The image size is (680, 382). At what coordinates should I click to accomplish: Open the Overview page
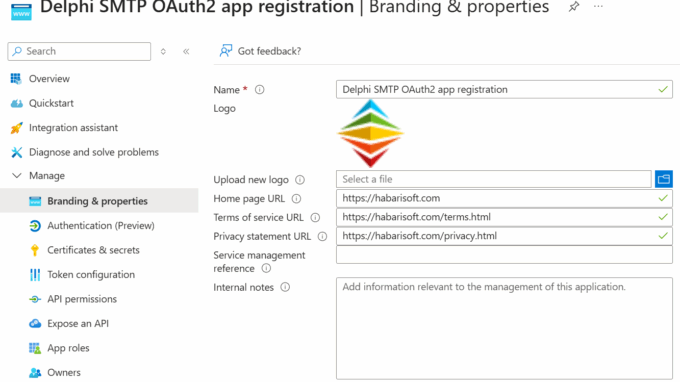[x=49, y=78]
